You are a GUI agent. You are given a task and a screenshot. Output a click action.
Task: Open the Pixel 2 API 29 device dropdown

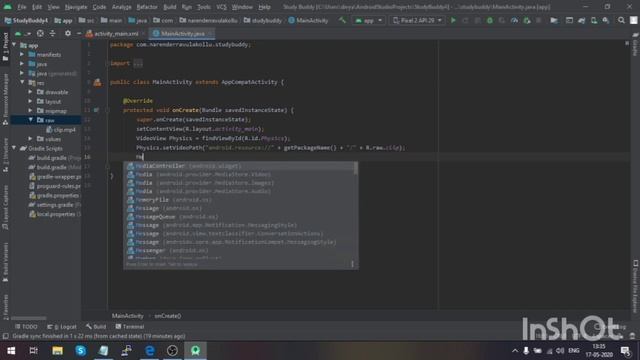(417, 20)
